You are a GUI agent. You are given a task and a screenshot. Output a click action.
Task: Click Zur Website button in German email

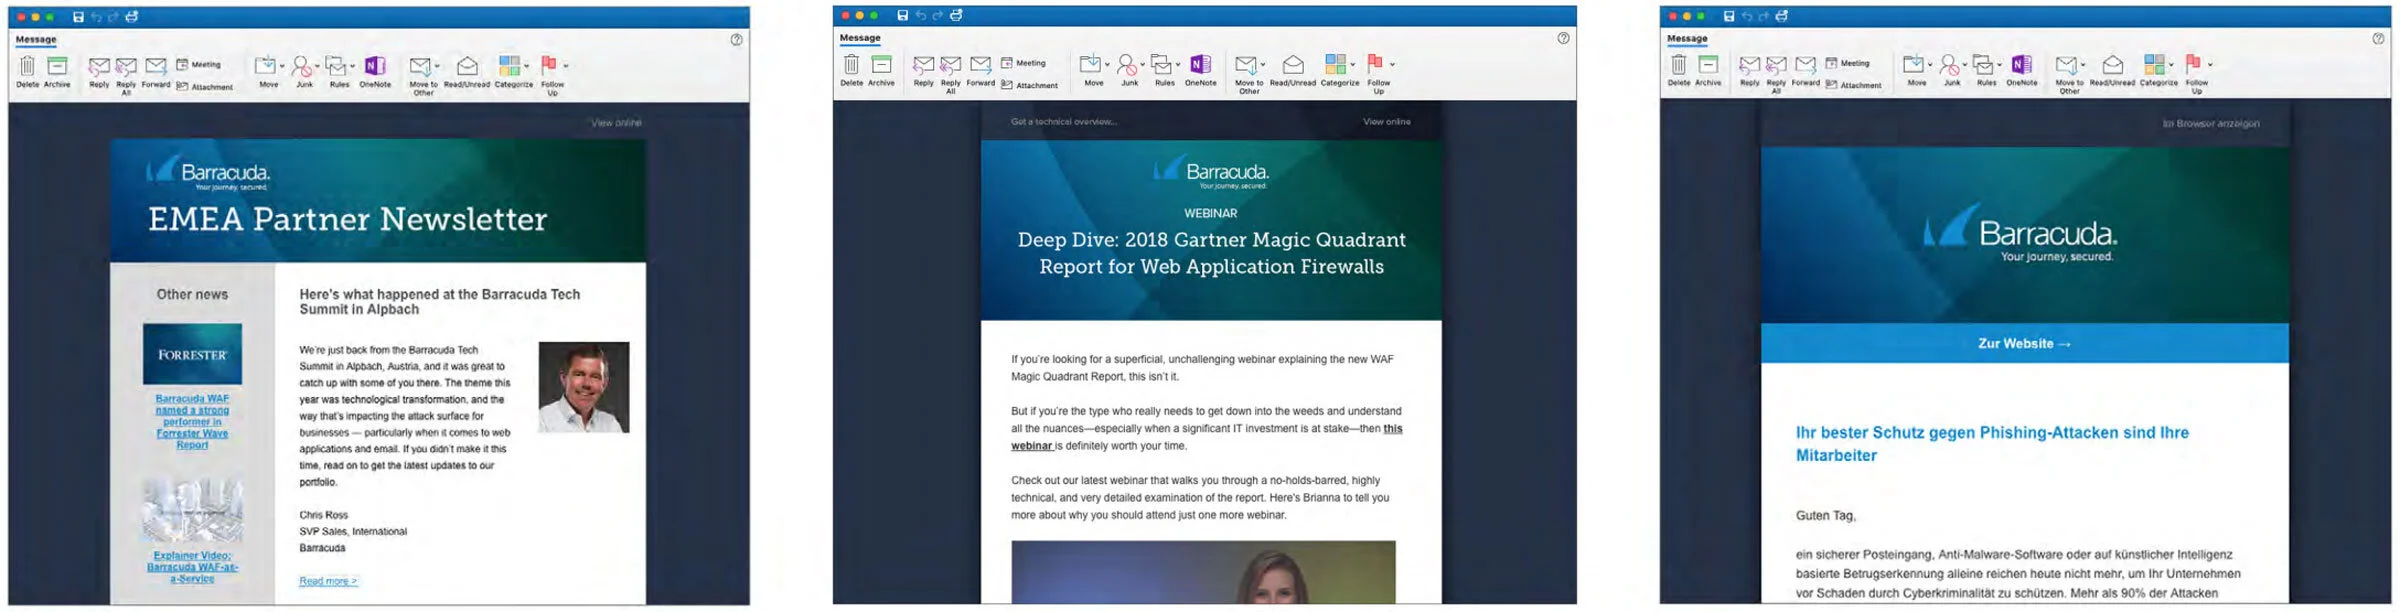click(x=2024, y=344)
